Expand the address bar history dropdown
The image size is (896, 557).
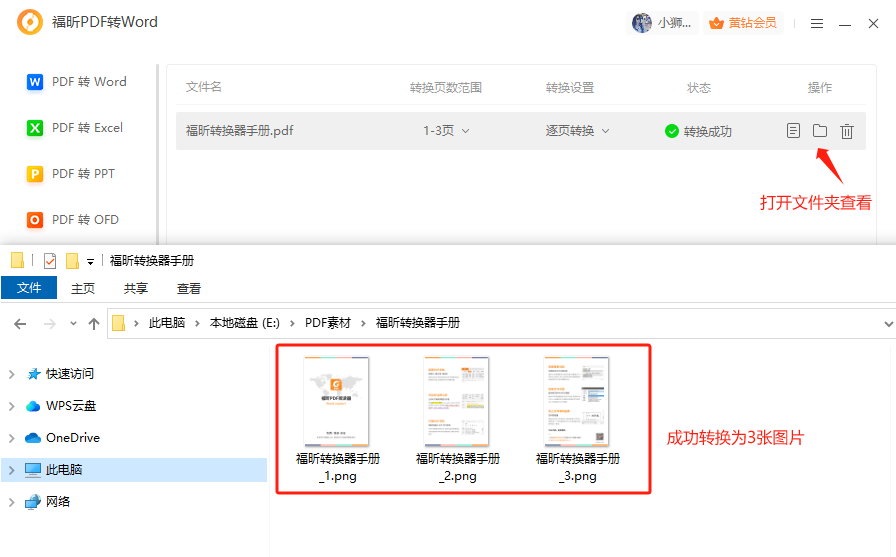[888, 323]
